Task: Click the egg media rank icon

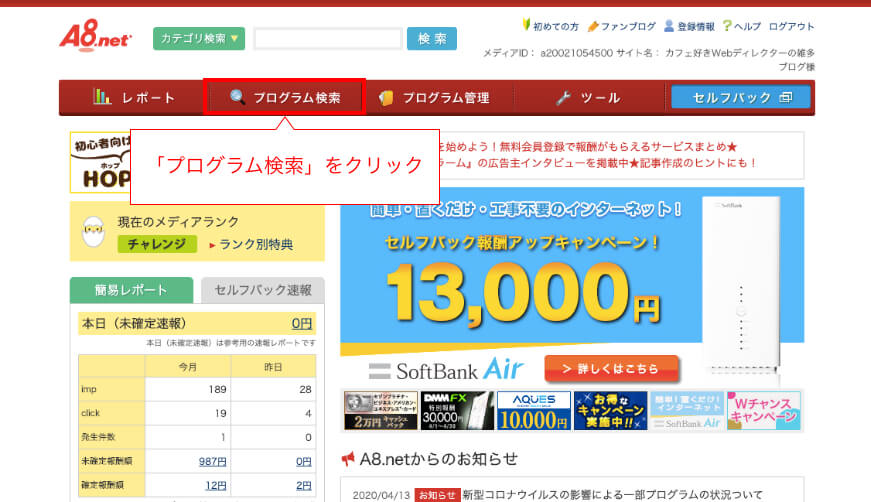Action: pos(93,232)
